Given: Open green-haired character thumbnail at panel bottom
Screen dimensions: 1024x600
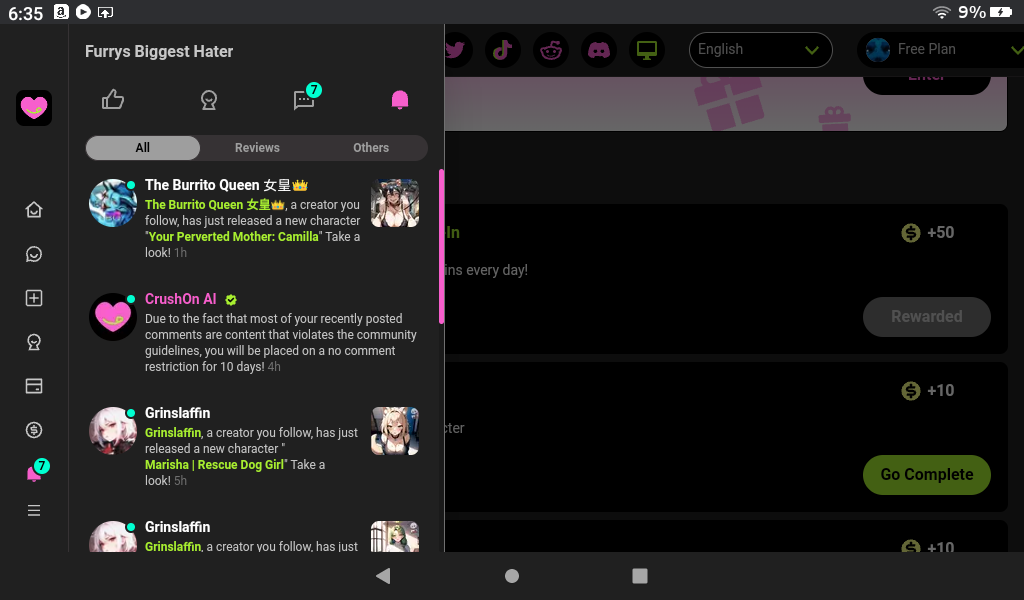Looking at the screenshot, I should coord(395,537).
